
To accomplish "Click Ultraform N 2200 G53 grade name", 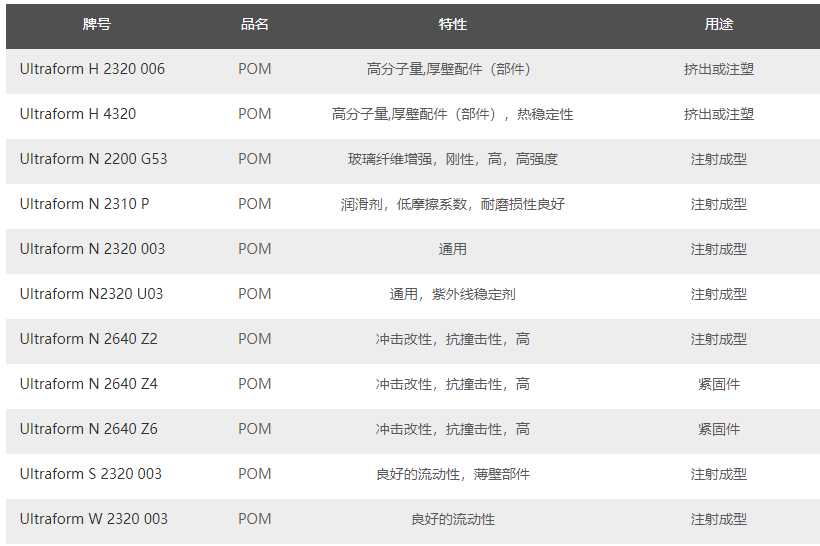I will 94,159.
